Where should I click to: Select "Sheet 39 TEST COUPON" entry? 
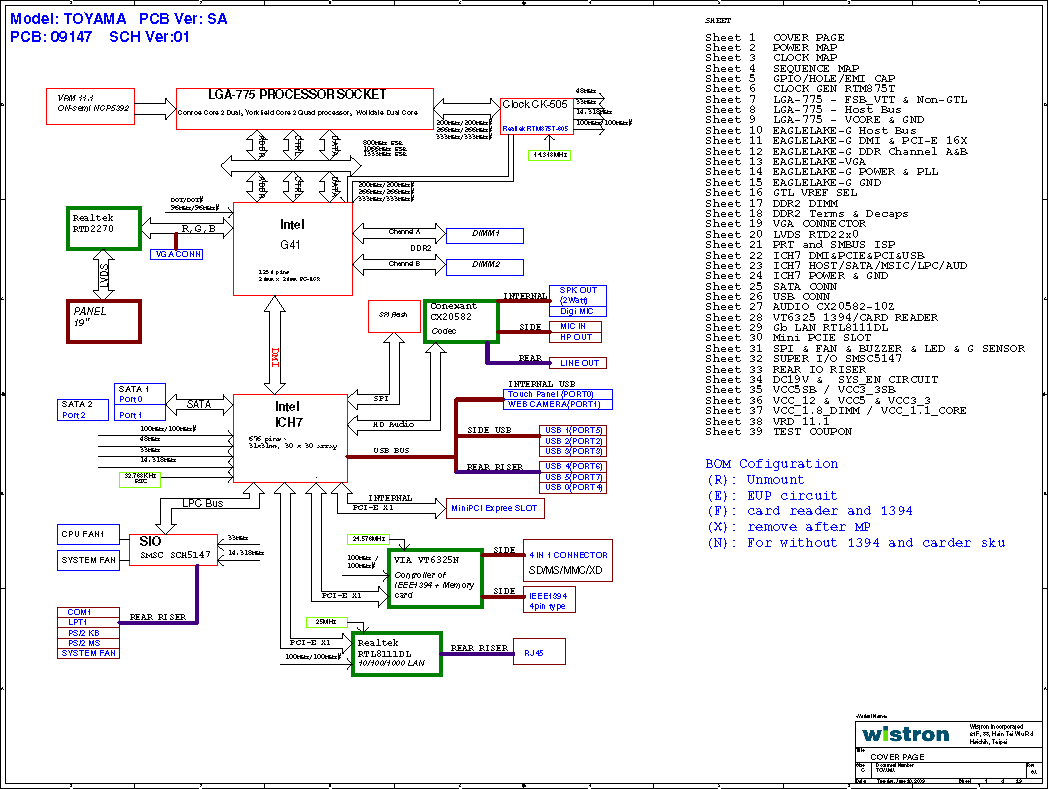click(779, 432)
